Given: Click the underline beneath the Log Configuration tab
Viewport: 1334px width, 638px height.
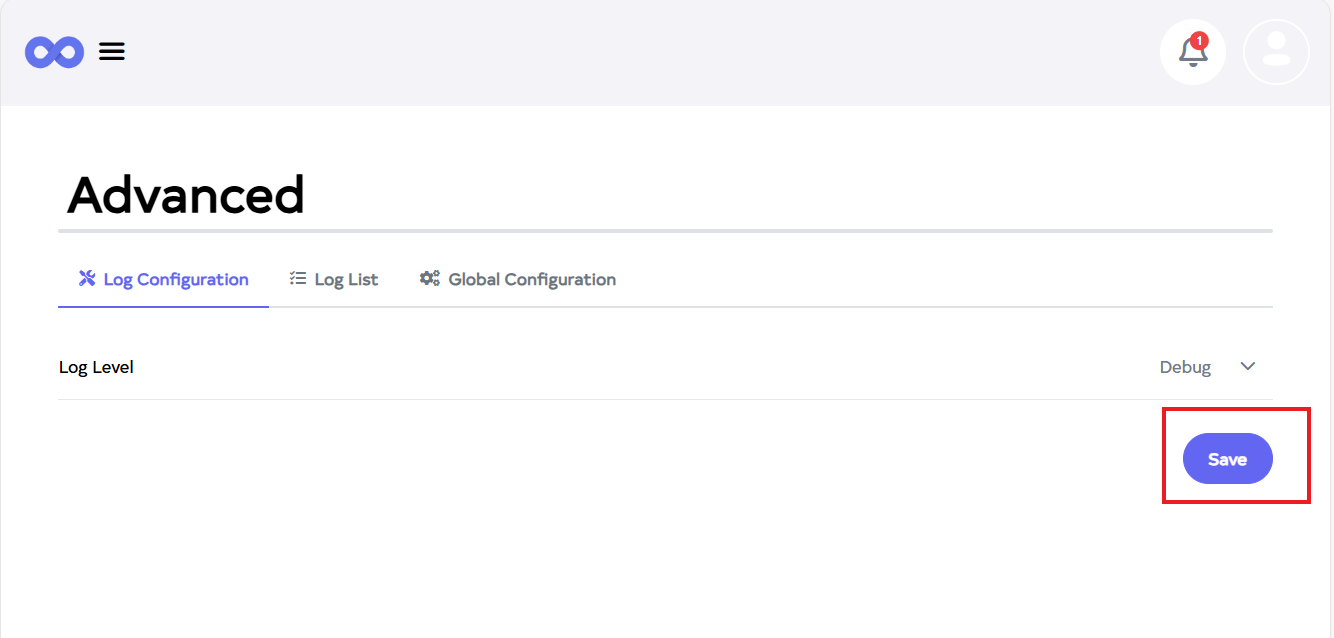Looking at the screenshot, I should tap(163, 306).
